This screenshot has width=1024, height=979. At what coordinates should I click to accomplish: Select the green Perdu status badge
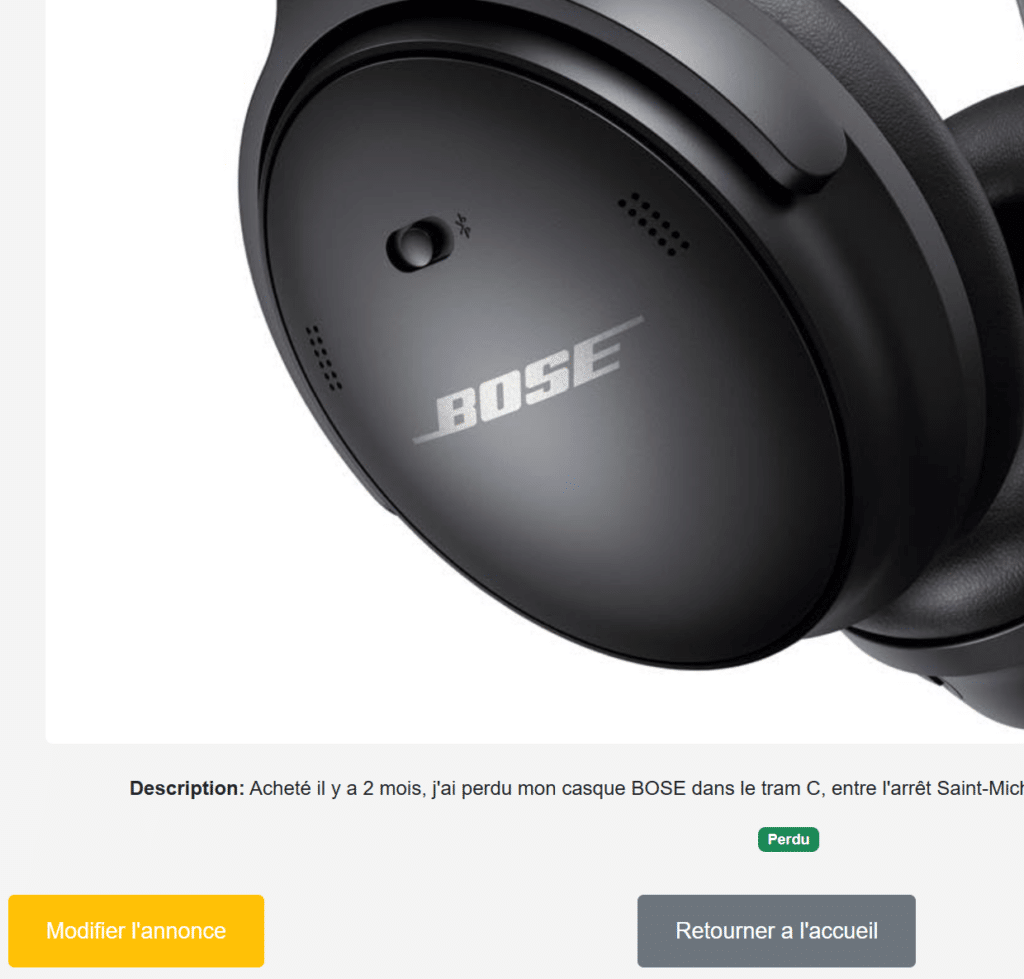[788, 839]
